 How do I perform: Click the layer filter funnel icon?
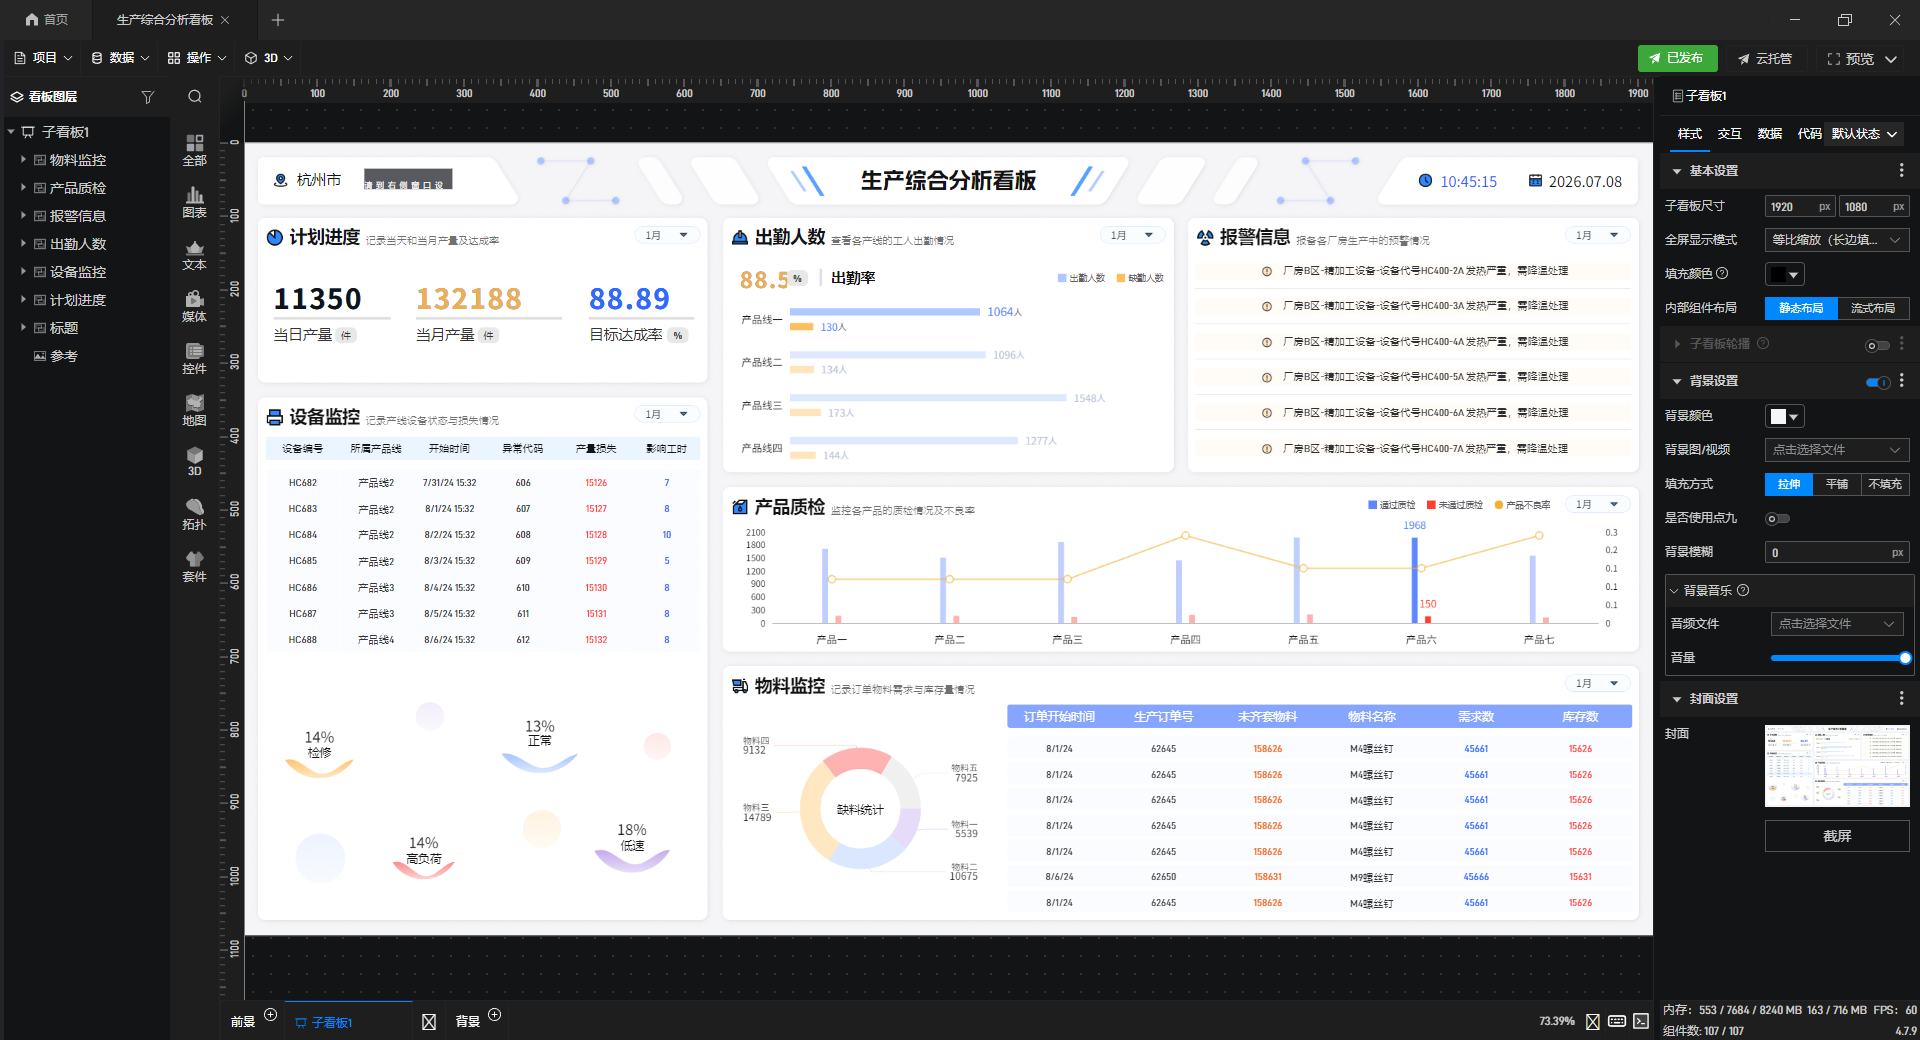[148, 97]
